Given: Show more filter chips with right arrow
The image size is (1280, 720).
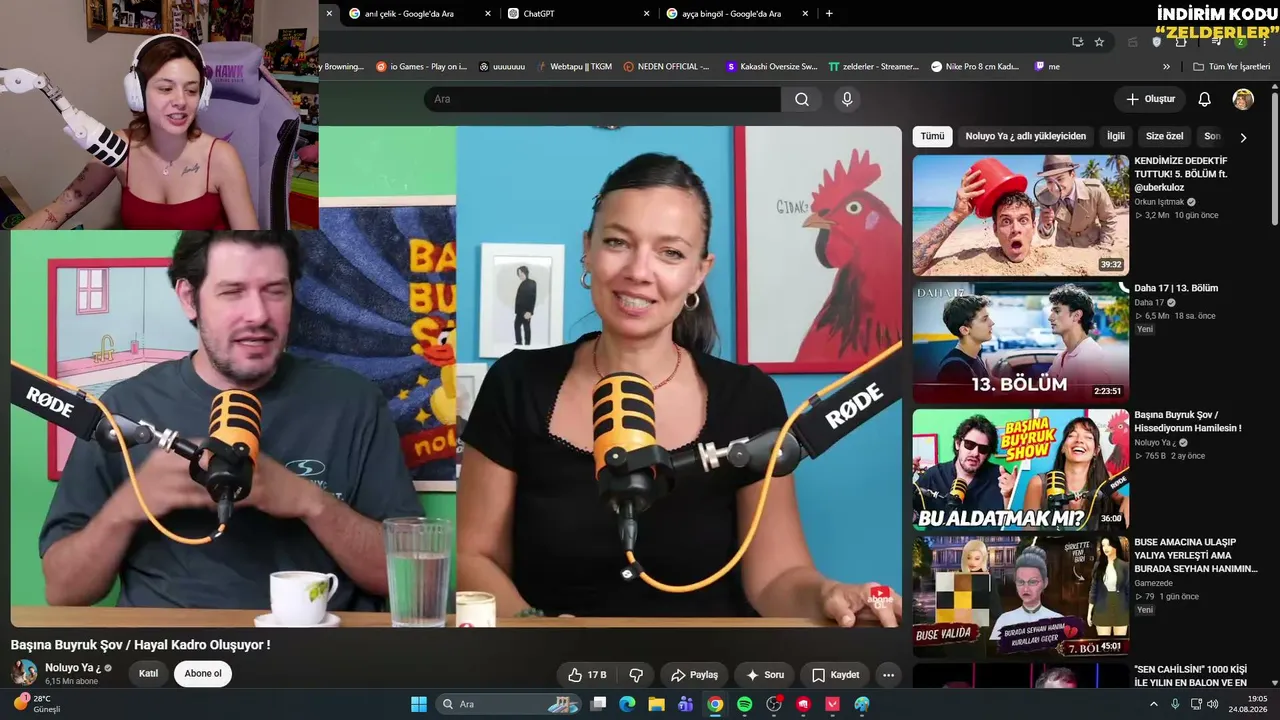Looking at the screenshot, I should pos(1243,137).
